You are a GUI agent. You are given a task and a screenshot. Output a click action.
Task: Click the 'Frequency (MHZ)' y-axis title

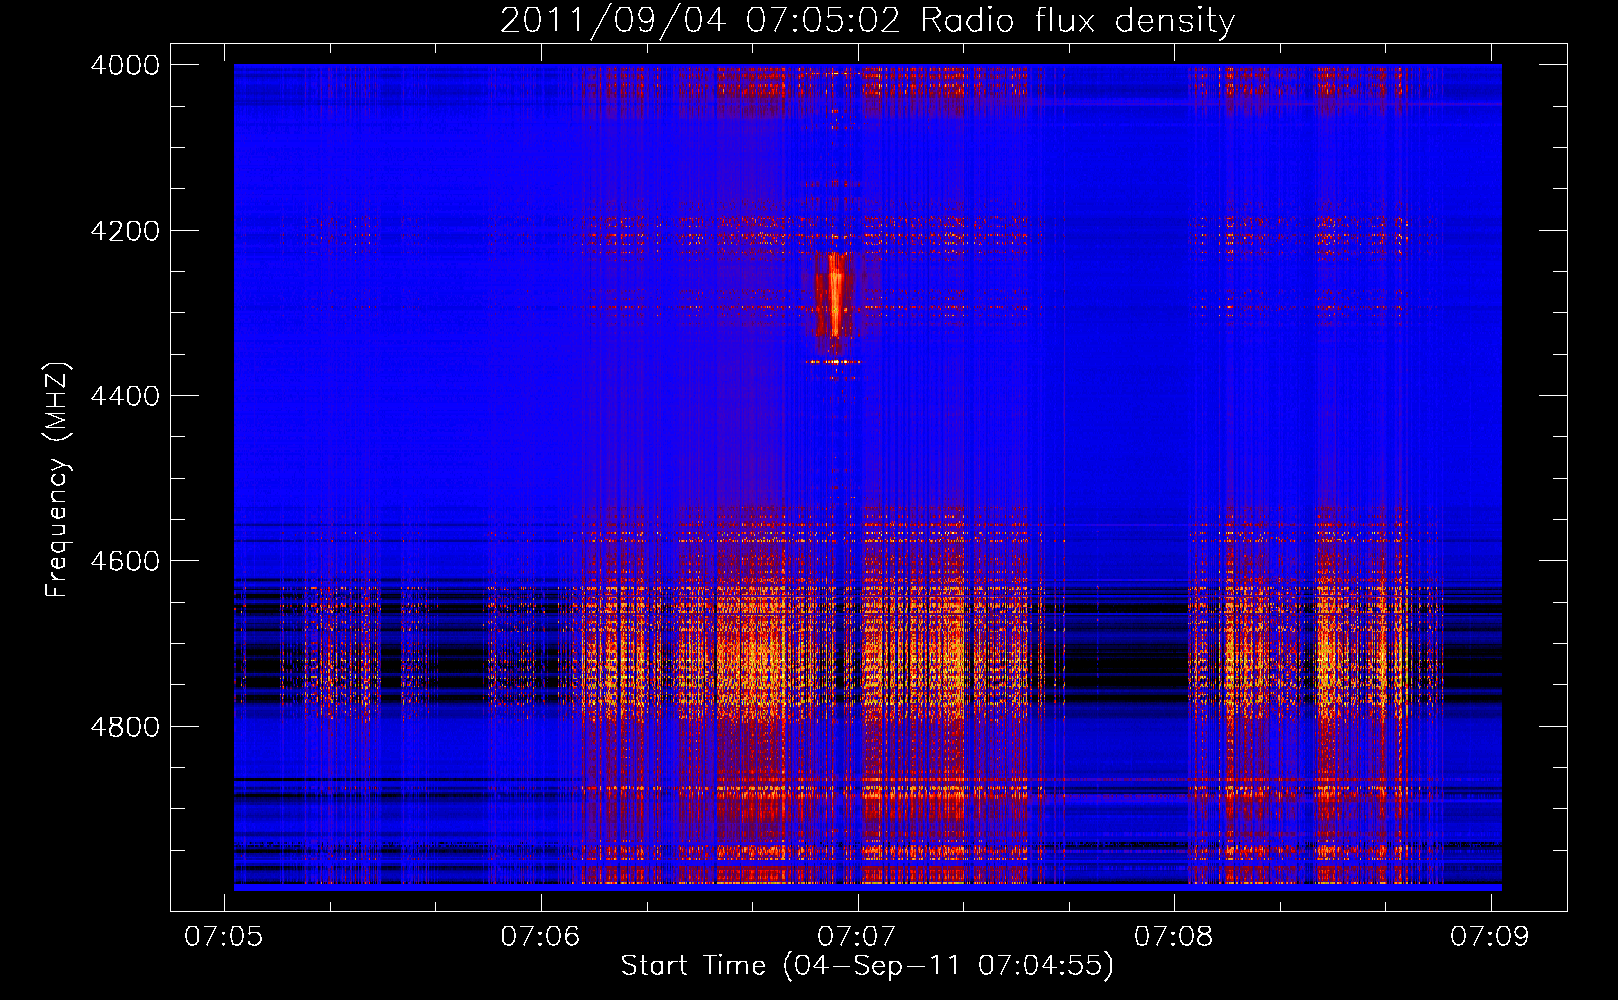(x=58, y=480)
